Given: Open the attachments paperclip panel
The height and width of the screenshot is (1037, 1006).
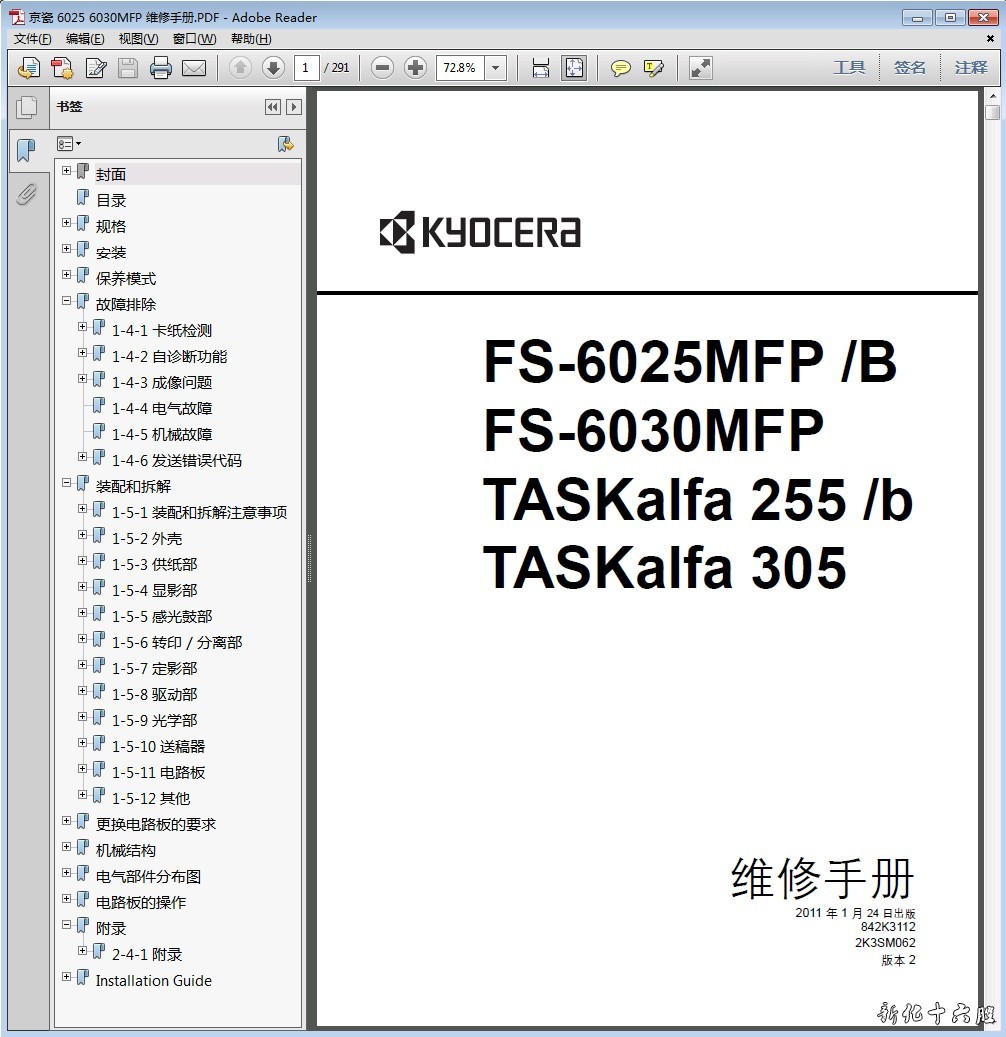Looking at the screenshot, I should coord(26,193).
